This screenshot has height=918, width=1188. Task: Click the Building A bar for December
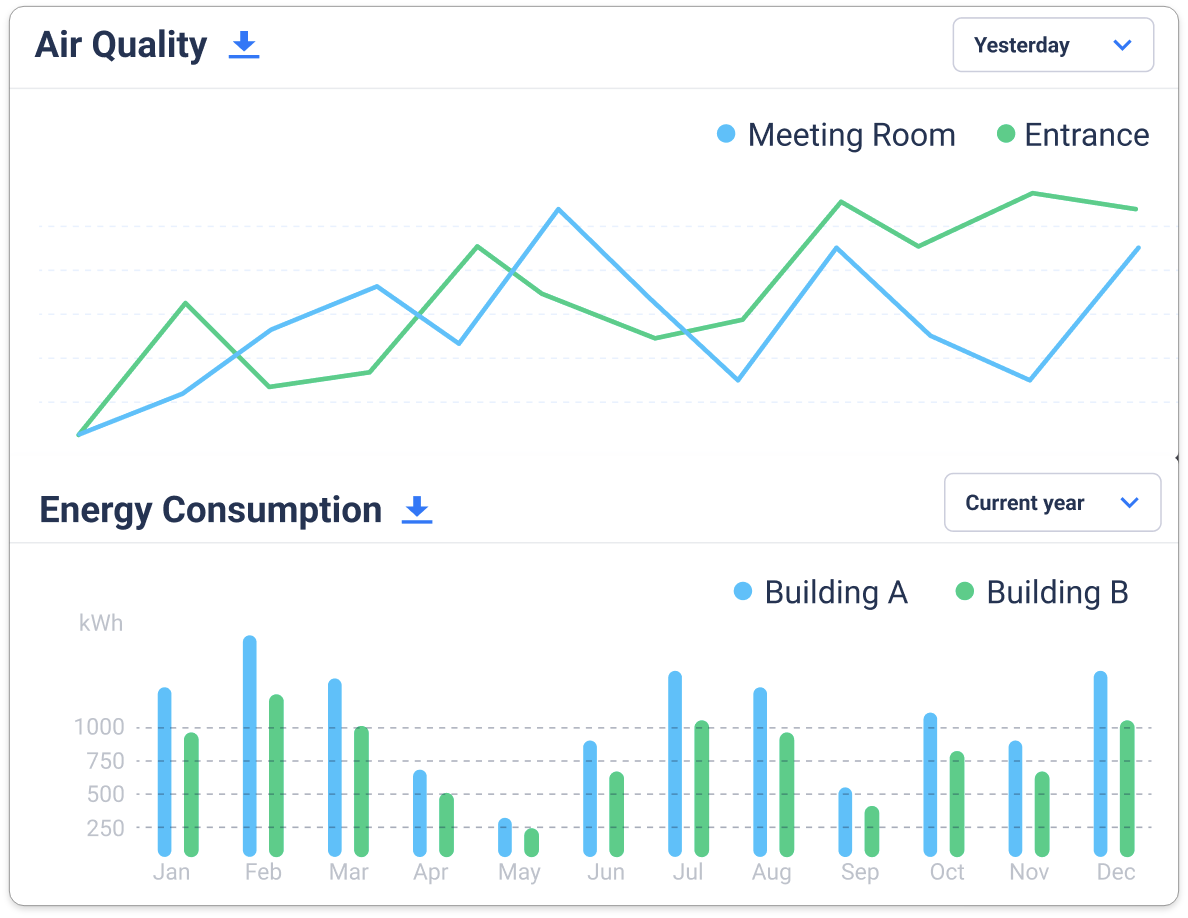[1101, 763]
